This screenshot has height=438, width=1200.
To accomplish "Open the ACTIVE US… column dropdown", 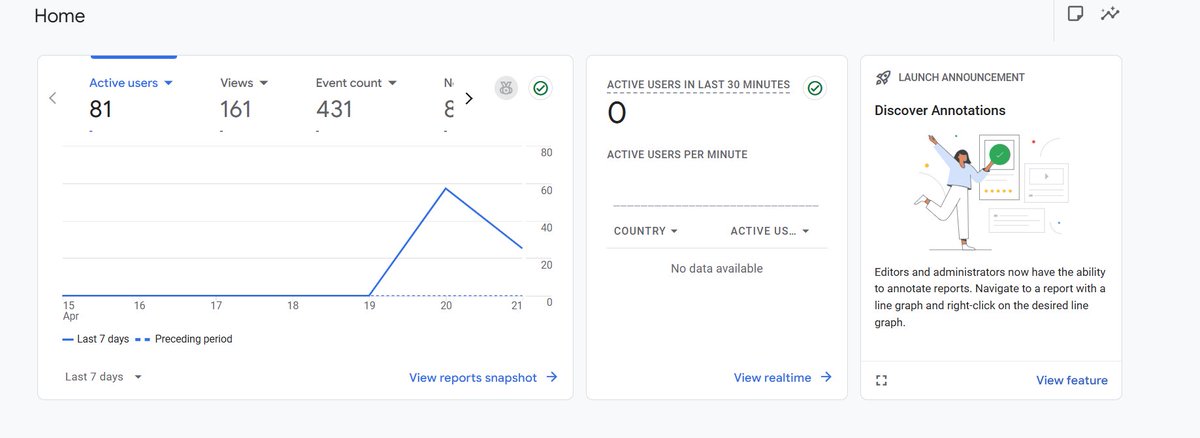I will click(x=770, y=231).
